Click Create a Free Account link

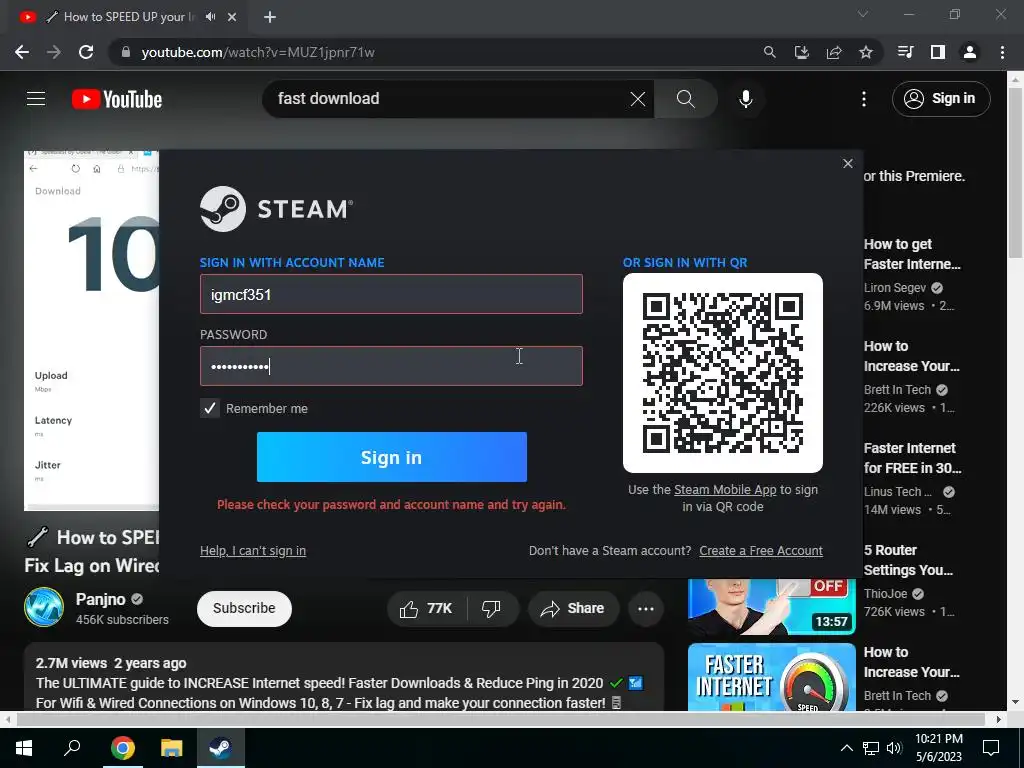click(x=761, y=551)
